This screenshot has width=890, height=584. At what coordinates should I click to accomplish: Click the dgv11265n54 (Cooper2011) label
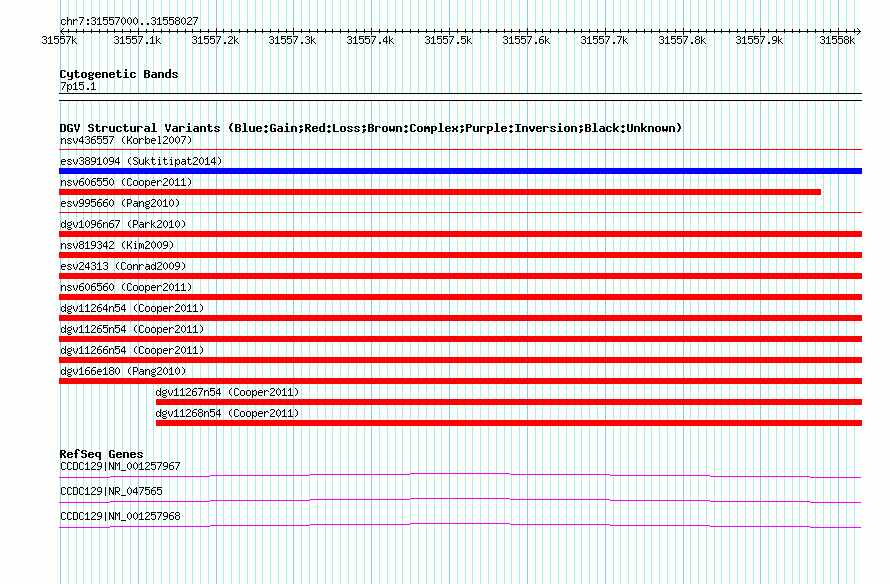pyautogui.click(x=132, y=329)
